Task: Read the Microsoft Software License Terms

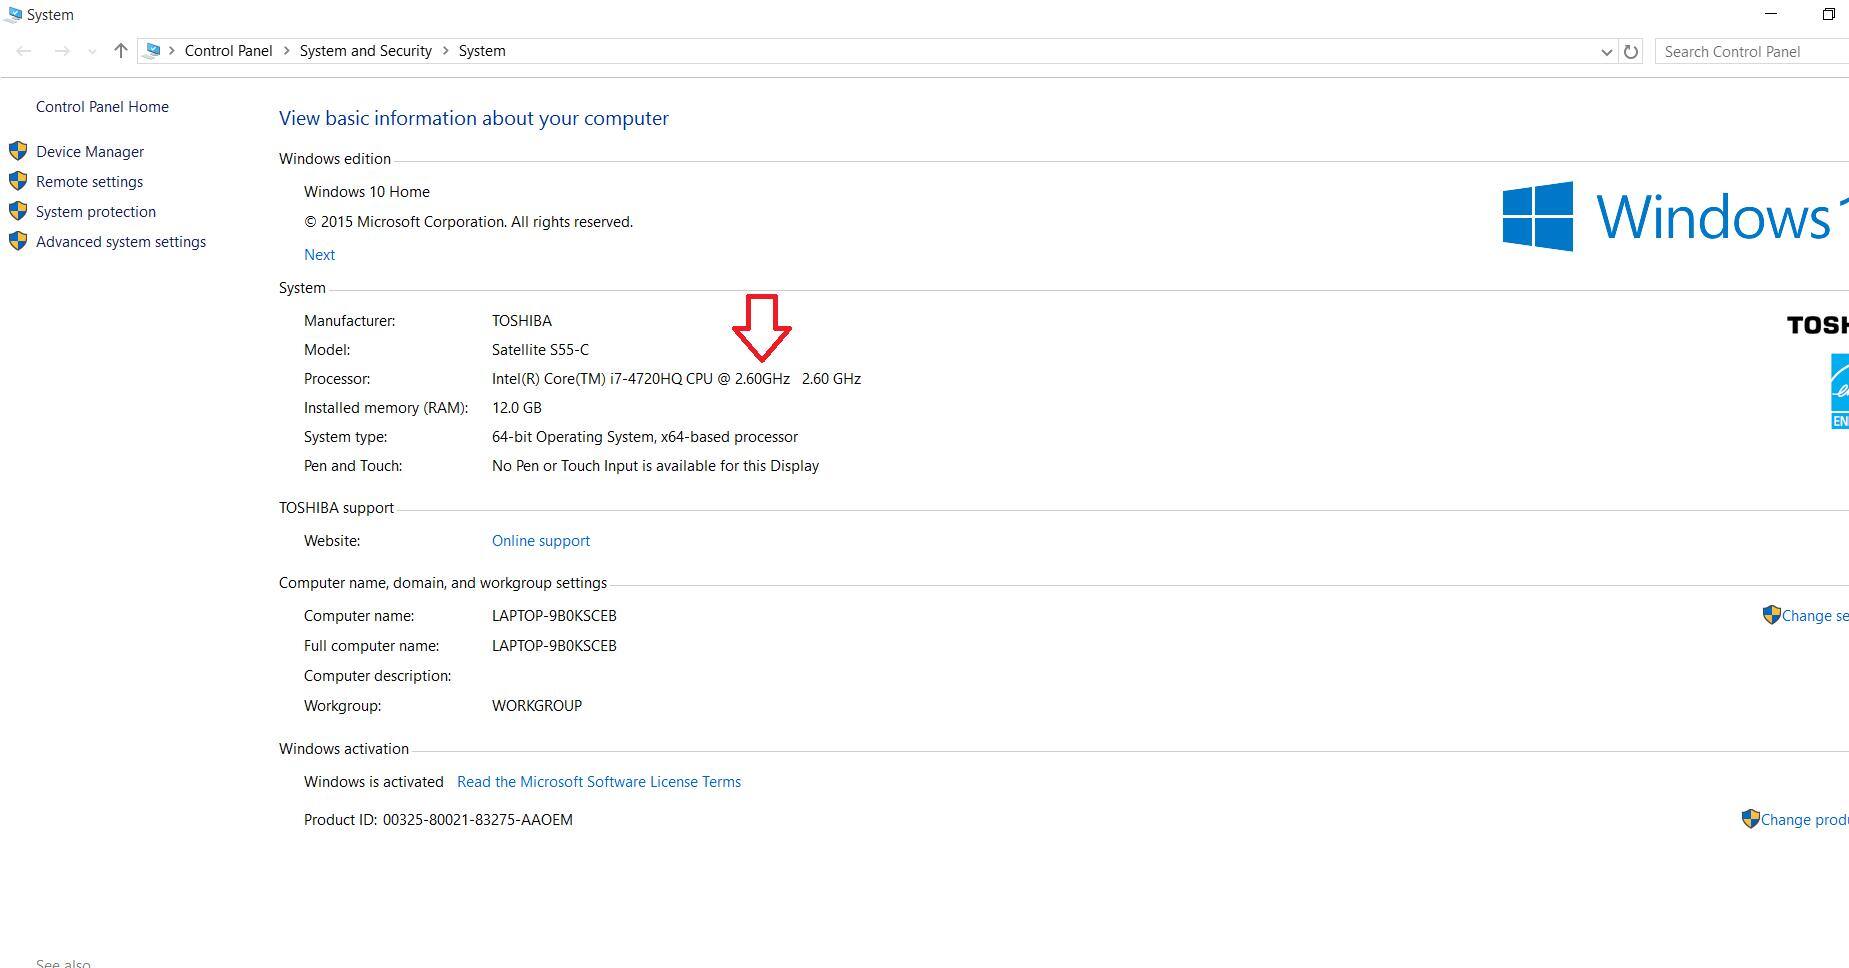Action: (x=598, y=782)
